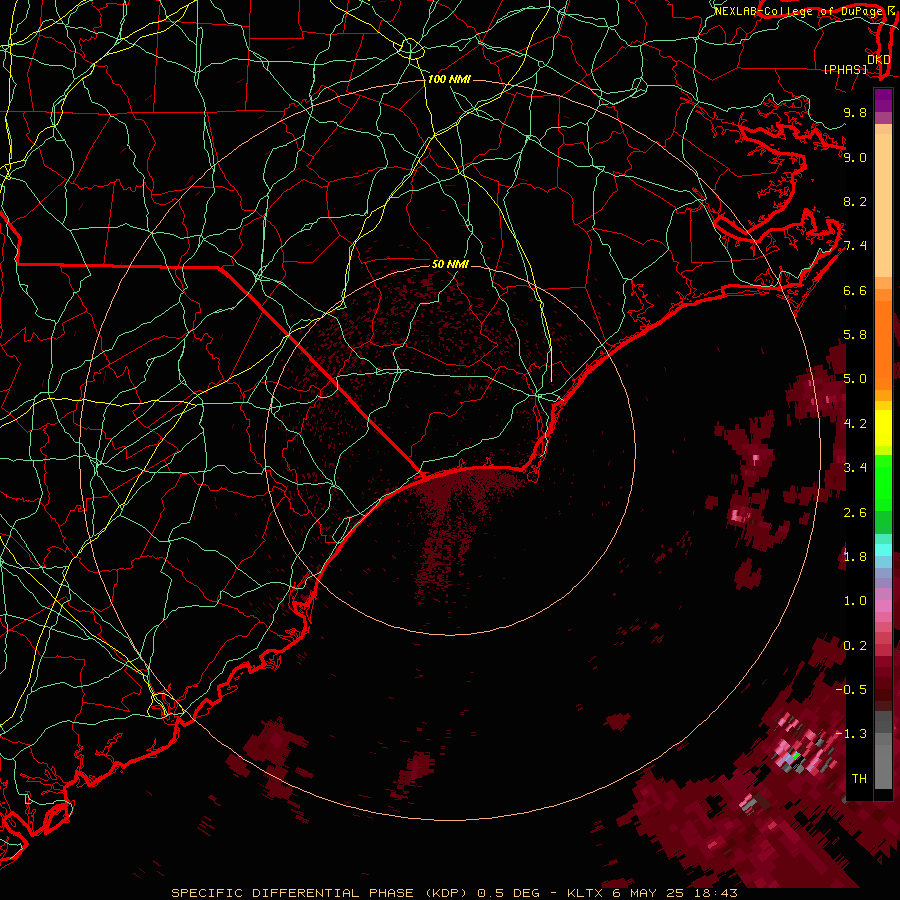The height and width of the screenshot is (900, 900).
Task: Click the 8.2 color scale value
Action: coord(855,201)
